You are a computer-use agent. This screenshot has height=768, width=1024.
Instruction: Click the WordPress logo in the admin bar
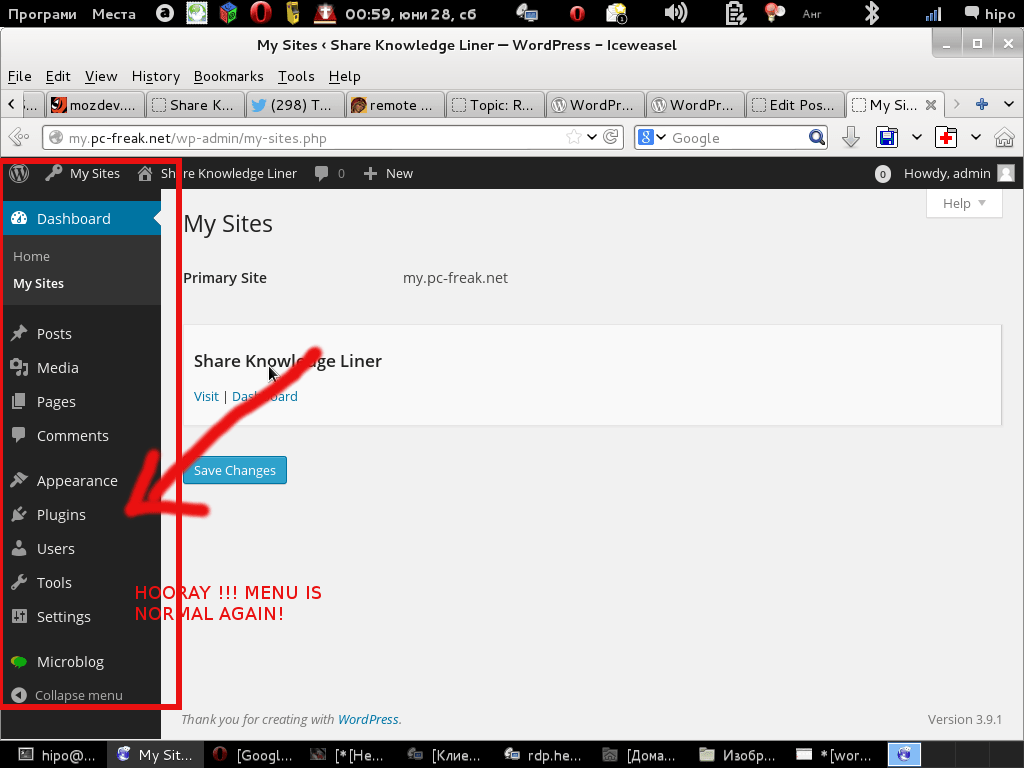17,173
